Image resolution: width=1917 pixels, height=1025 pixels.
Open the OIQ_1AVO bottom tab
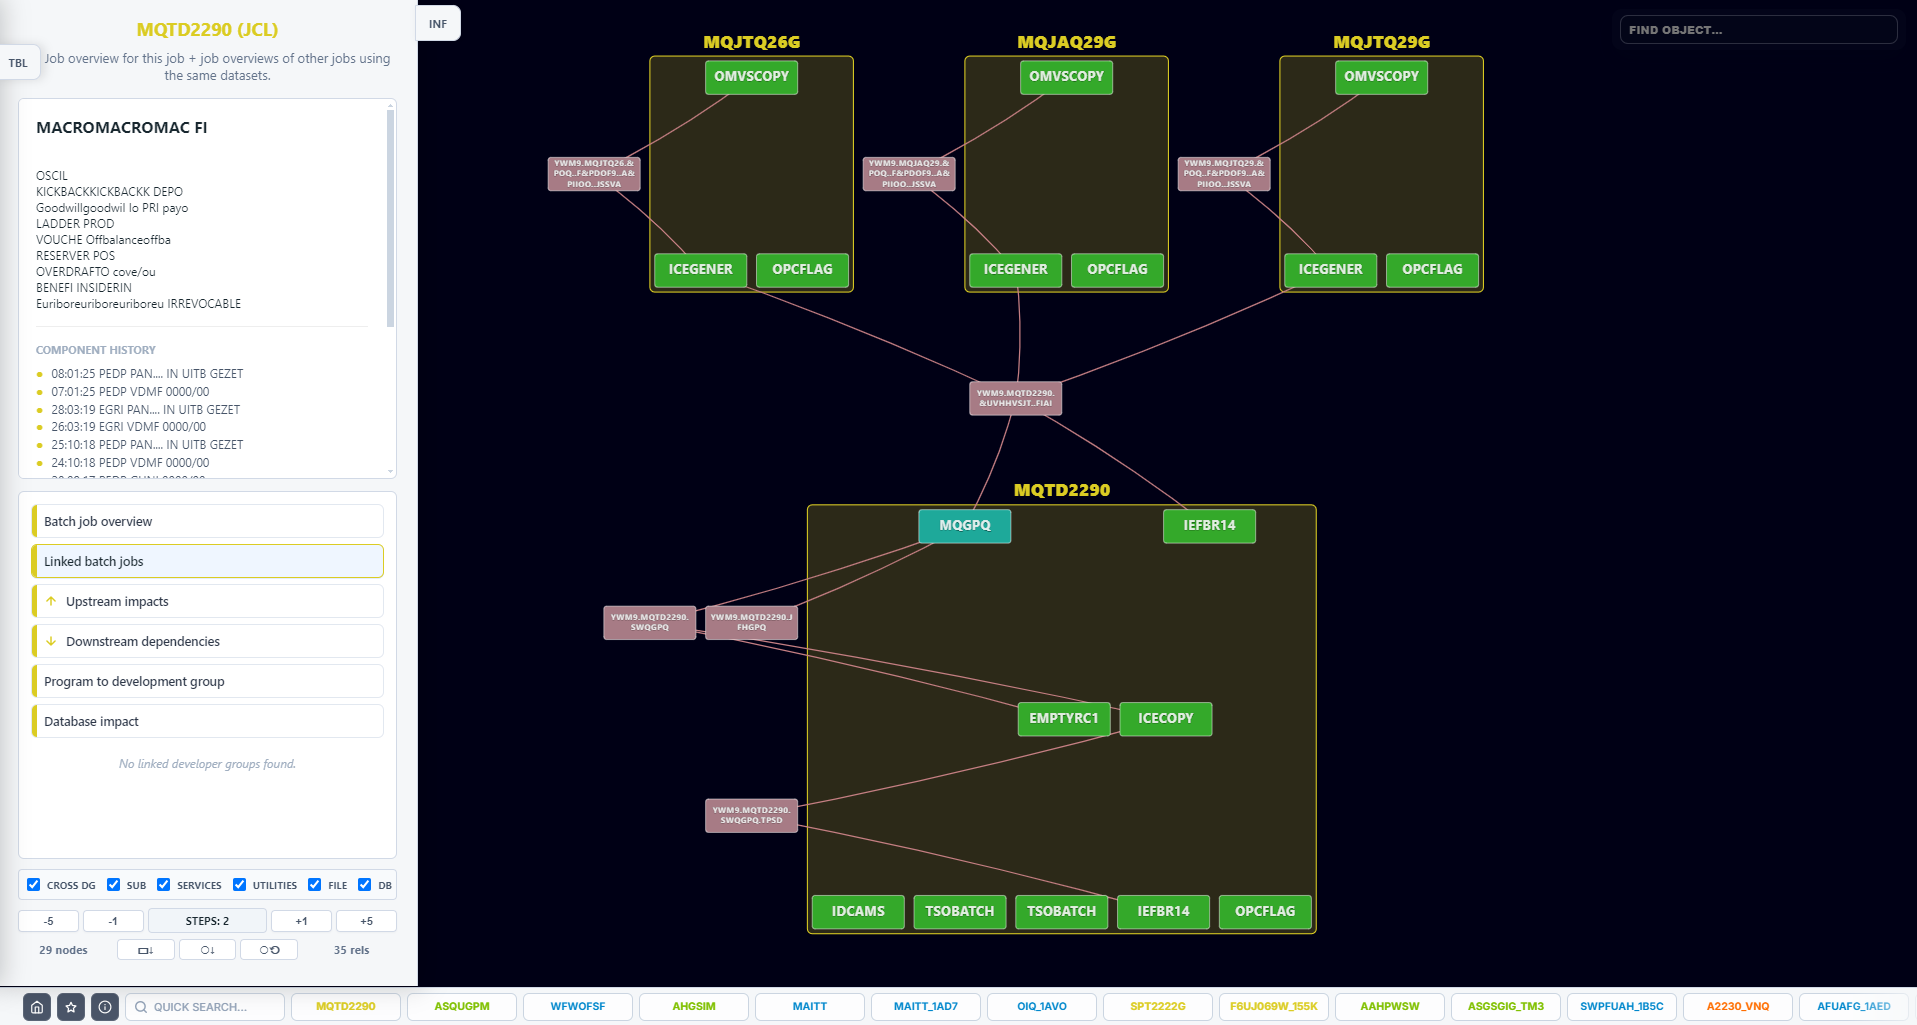pos(1042,1007)
